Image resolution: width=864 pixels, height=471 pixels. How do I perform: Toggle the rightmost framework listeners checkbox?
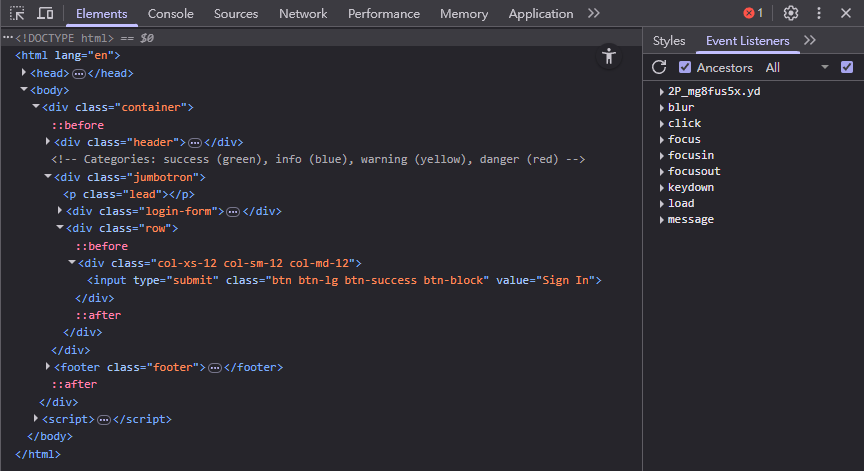(847, 67)
